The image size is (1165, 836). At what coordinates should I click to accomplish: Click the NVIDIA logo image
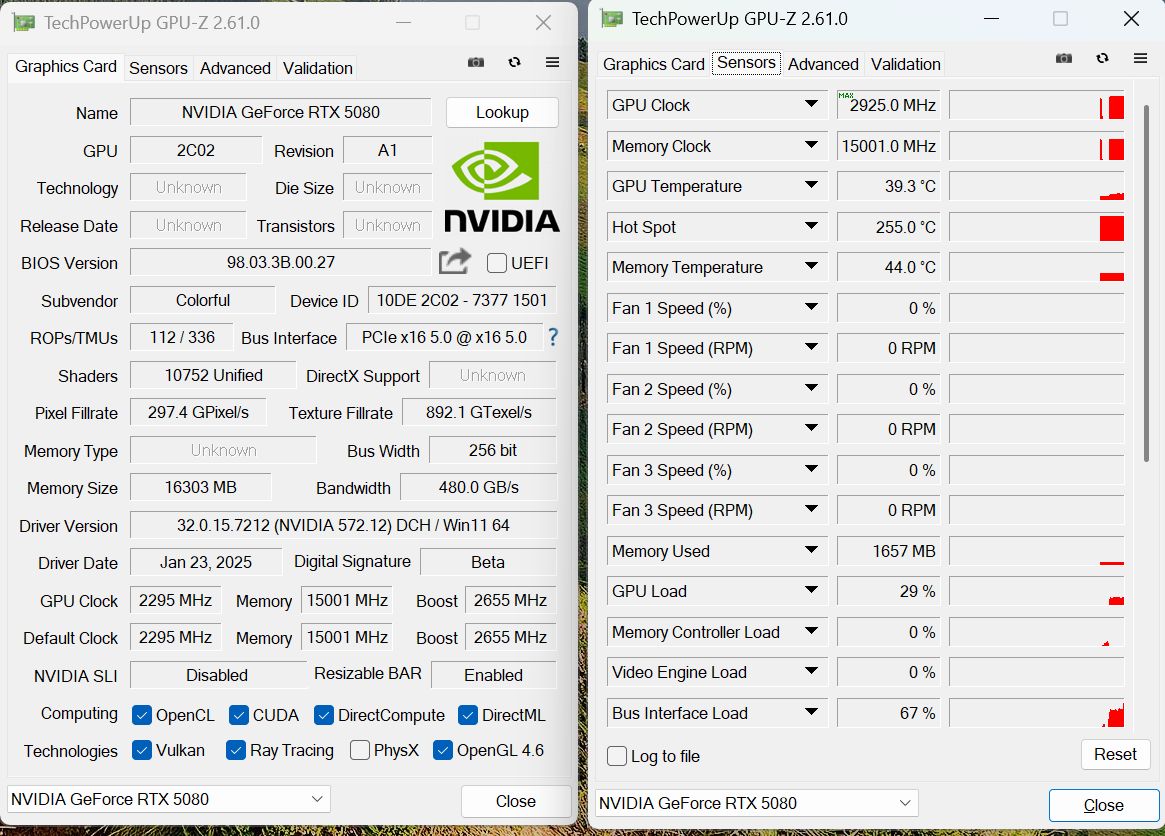pos(502,187)
